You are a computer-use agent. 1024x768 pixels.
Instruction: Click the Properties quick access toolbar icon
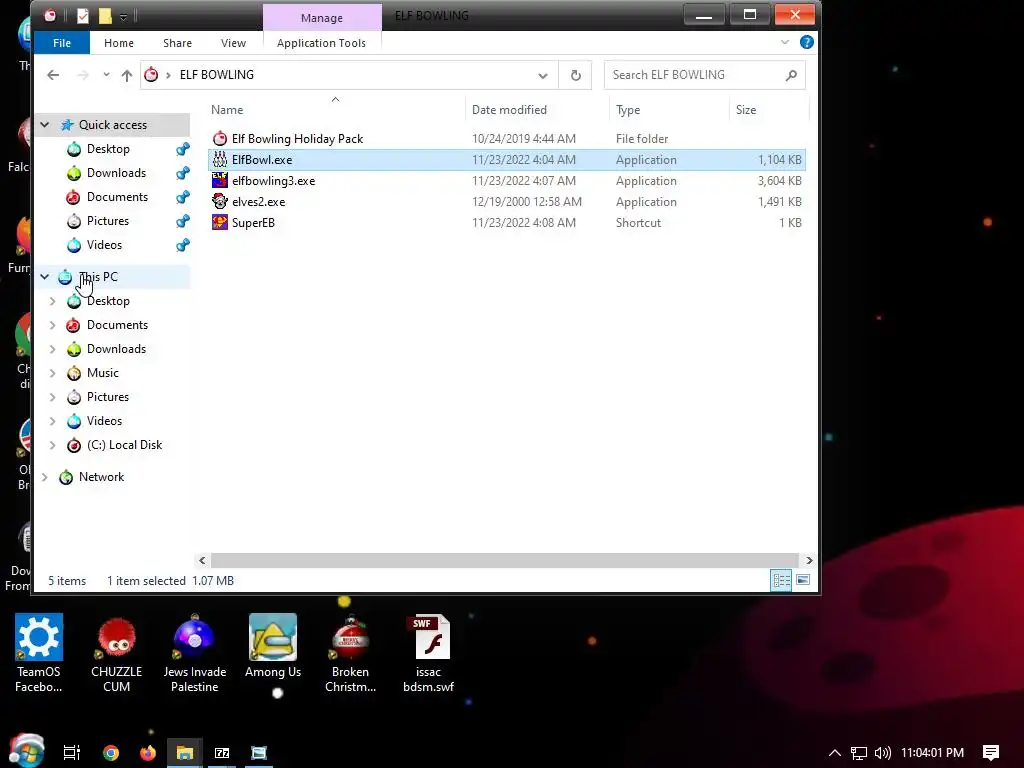point(82,16)
